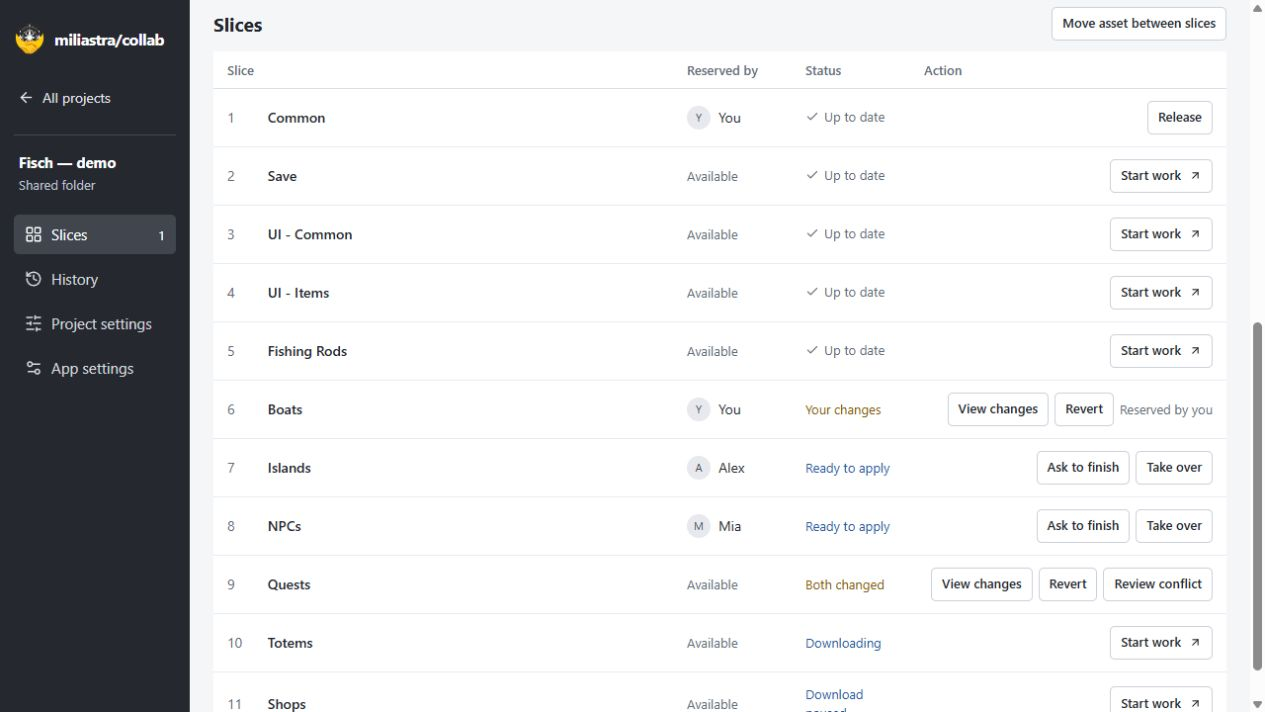Start work on UI - Common slice
1265x712 pixels.
(1161, 234)
